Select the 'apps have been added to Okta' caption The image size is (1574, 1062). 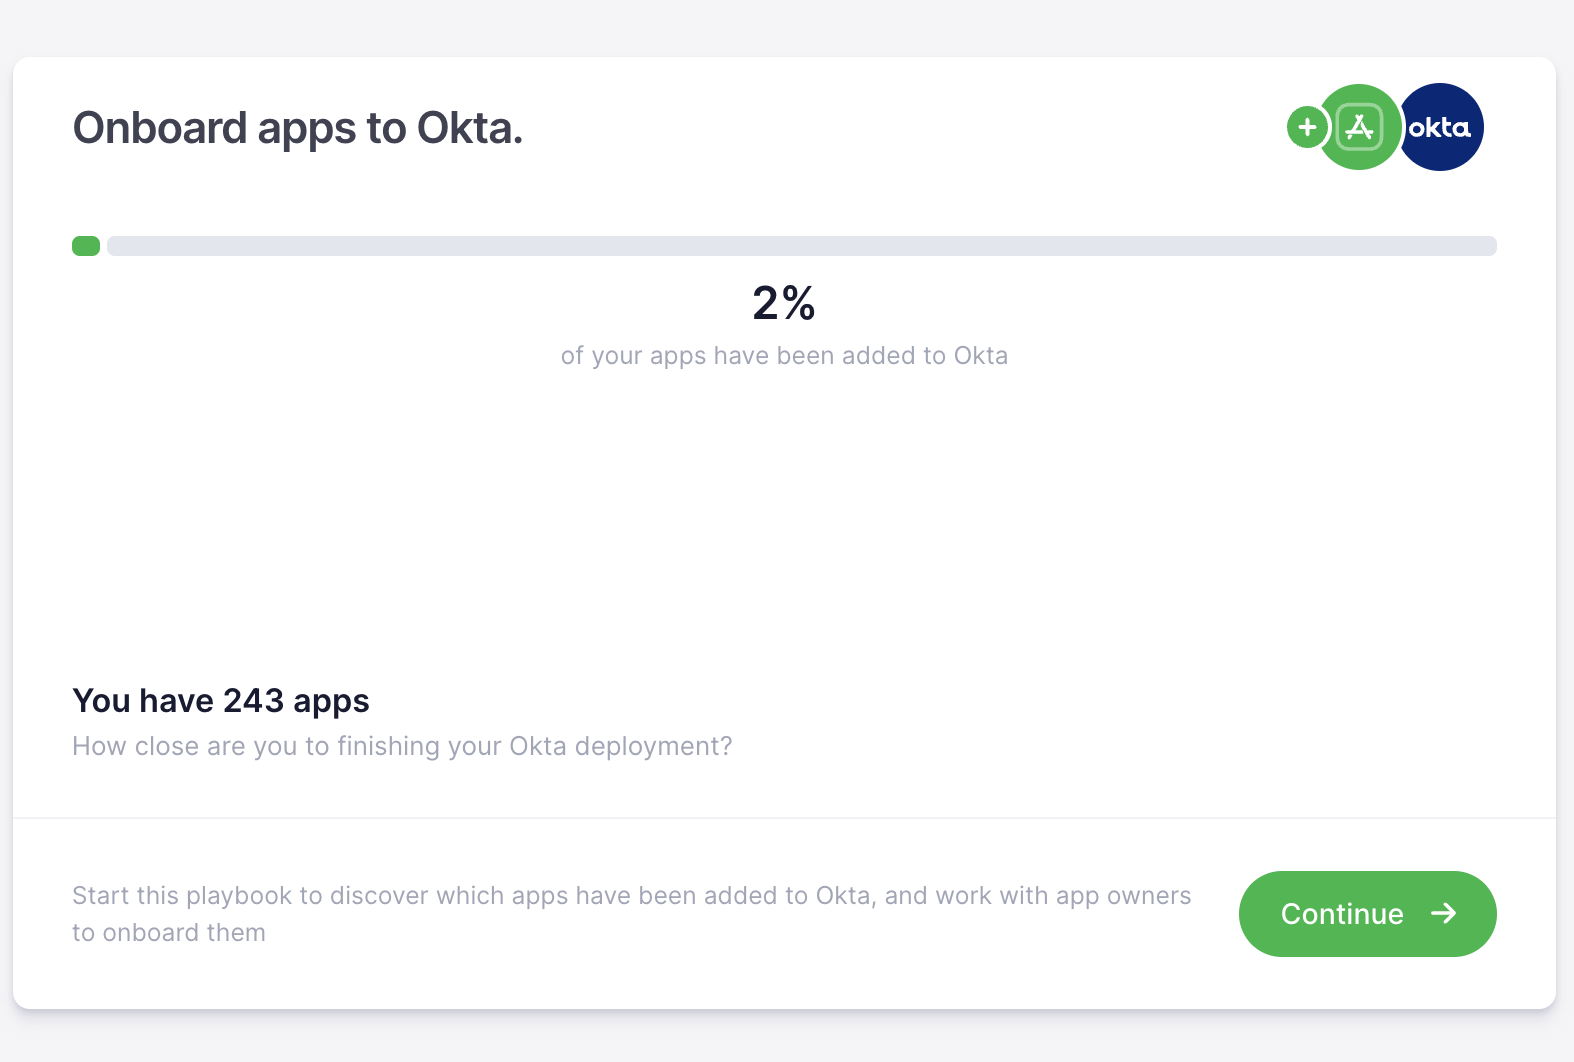pos(784,356)
